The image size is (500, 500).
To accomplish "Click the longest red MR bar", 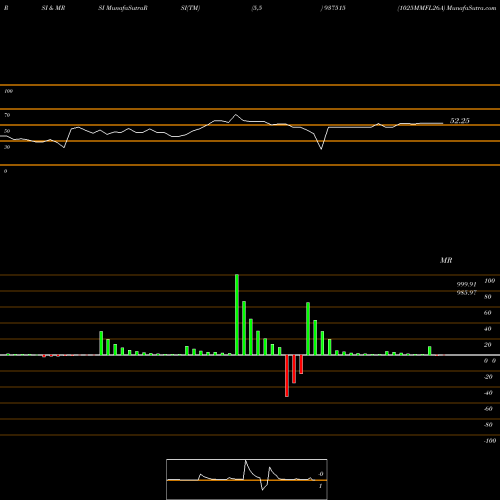I will click(x=287, y=376).
